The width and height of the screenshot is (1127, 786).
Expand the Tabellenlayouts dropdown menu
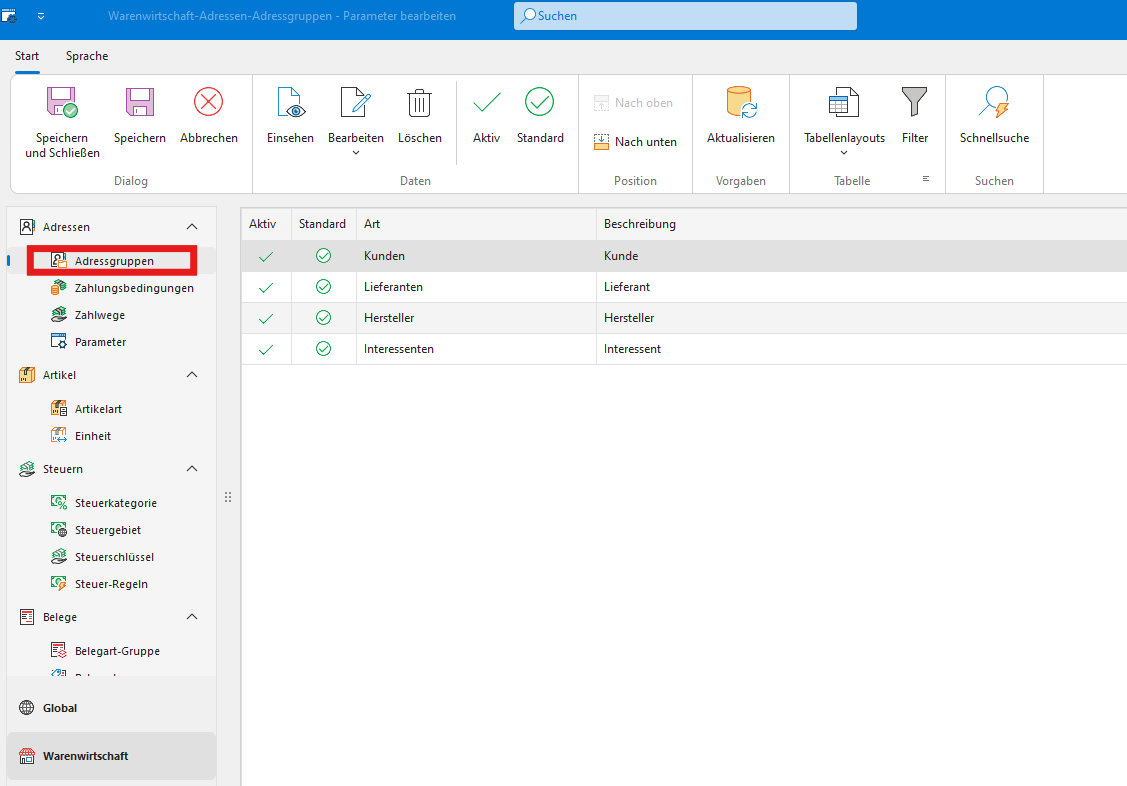(x=844, y=153)
